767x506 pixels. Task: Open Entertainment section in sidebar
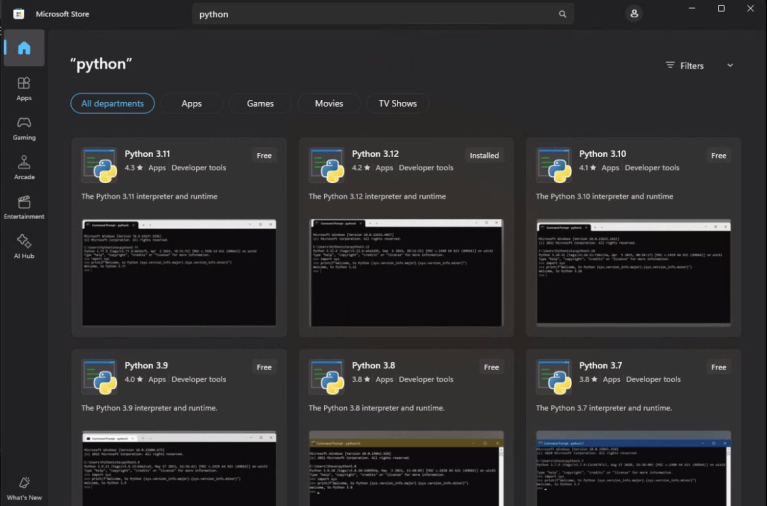coord(24,207)
